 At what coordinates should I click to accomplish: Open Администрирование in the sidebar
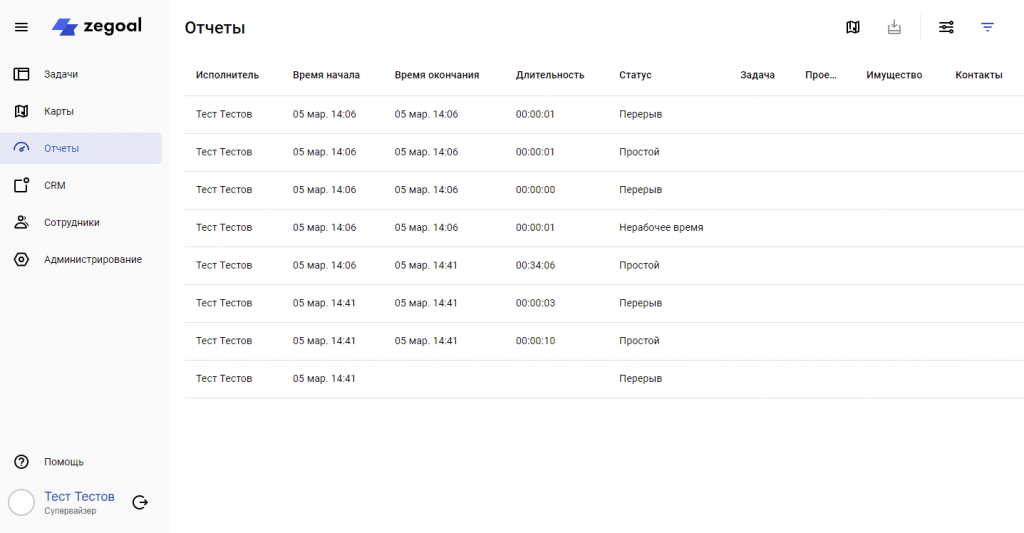(x=92, y=259)
